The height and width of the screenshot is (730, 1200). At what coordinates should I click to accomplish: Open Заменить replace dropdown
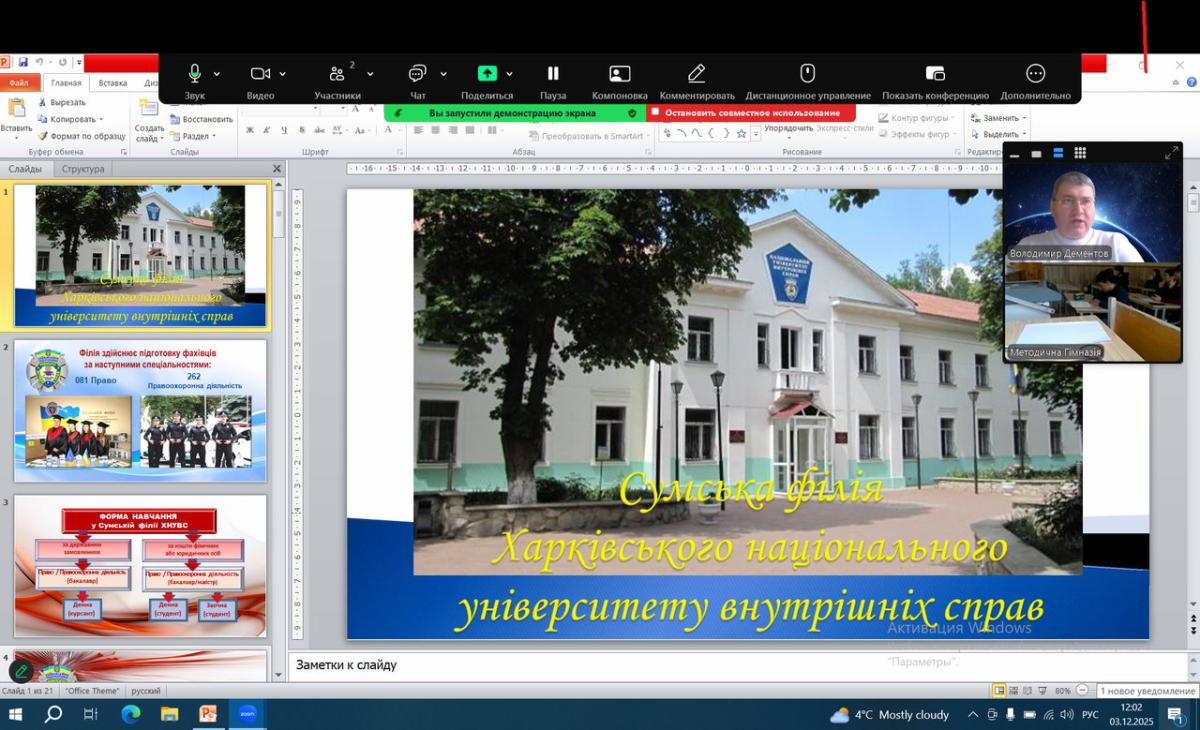tap(999, 118)
